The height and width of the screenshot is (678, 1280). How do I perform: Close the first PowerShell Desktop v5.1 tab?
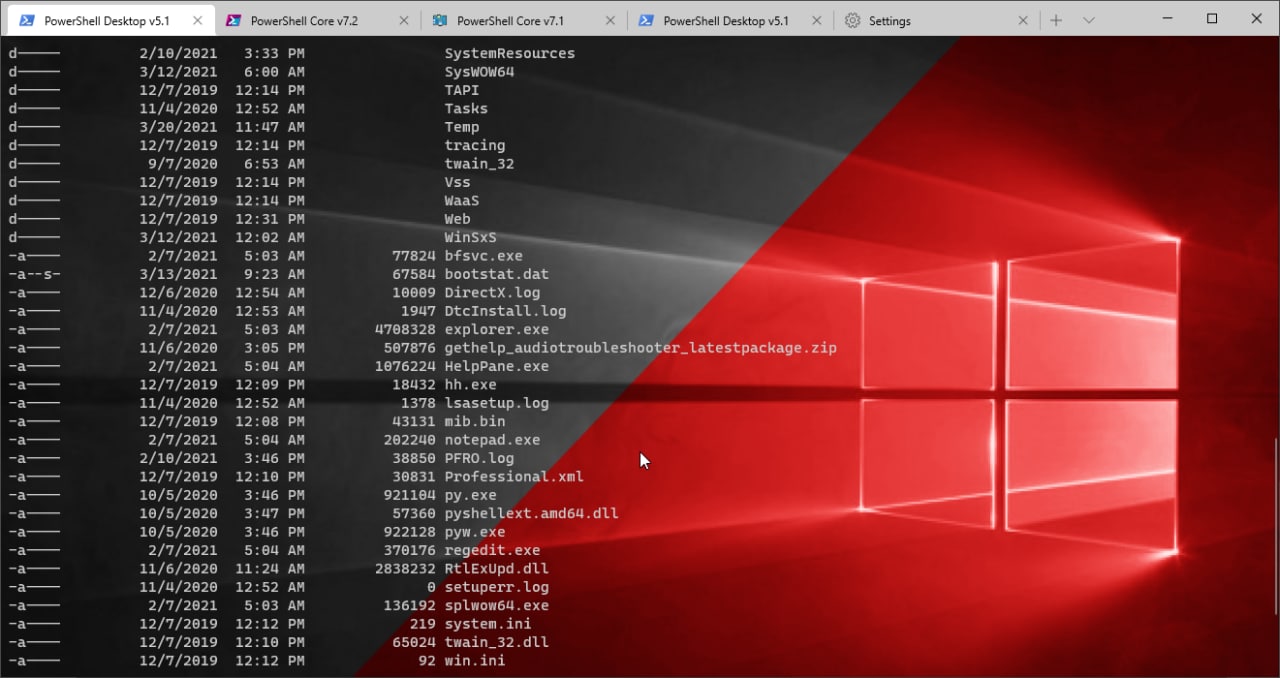[198, 21]
